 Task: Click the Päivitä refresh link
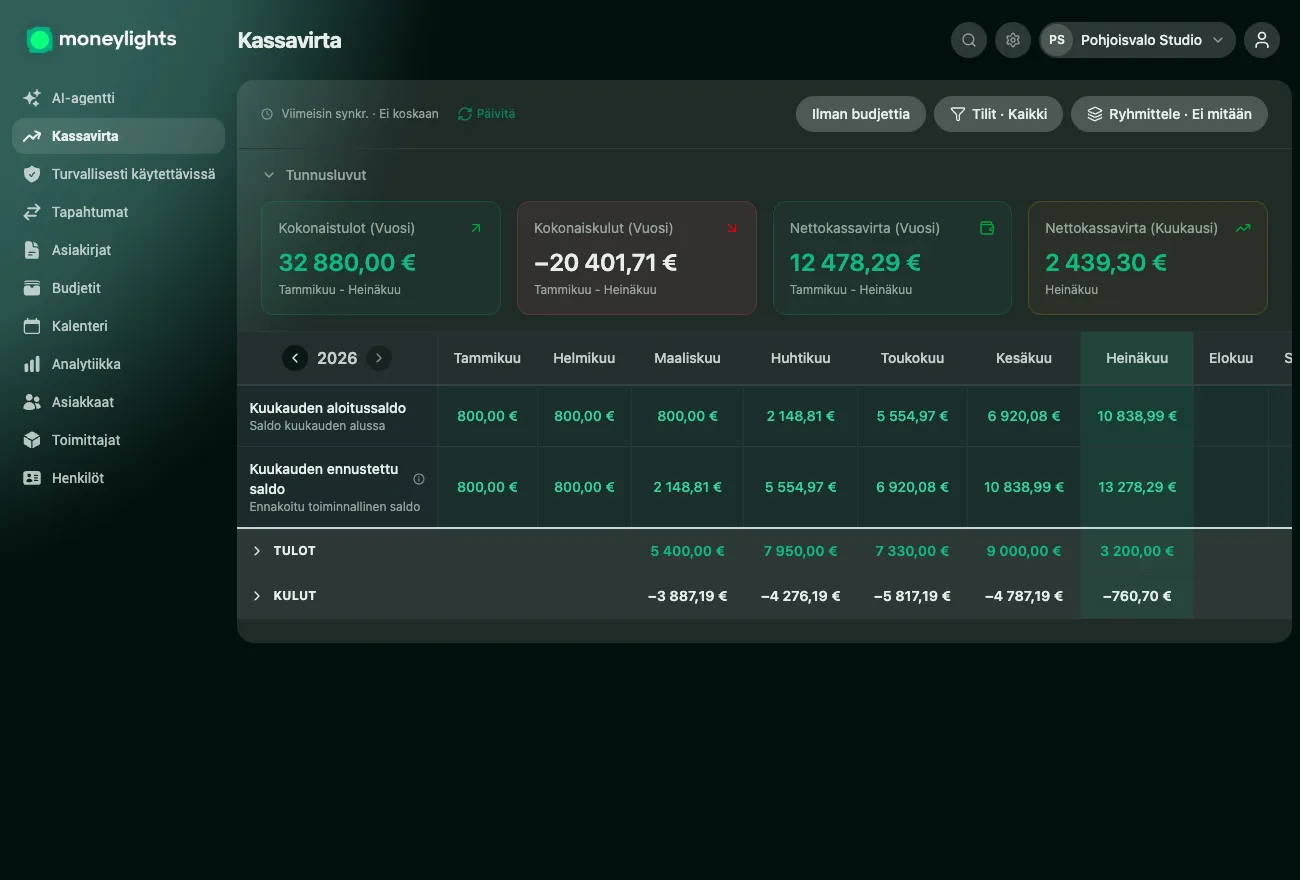(x=487, y=114)
